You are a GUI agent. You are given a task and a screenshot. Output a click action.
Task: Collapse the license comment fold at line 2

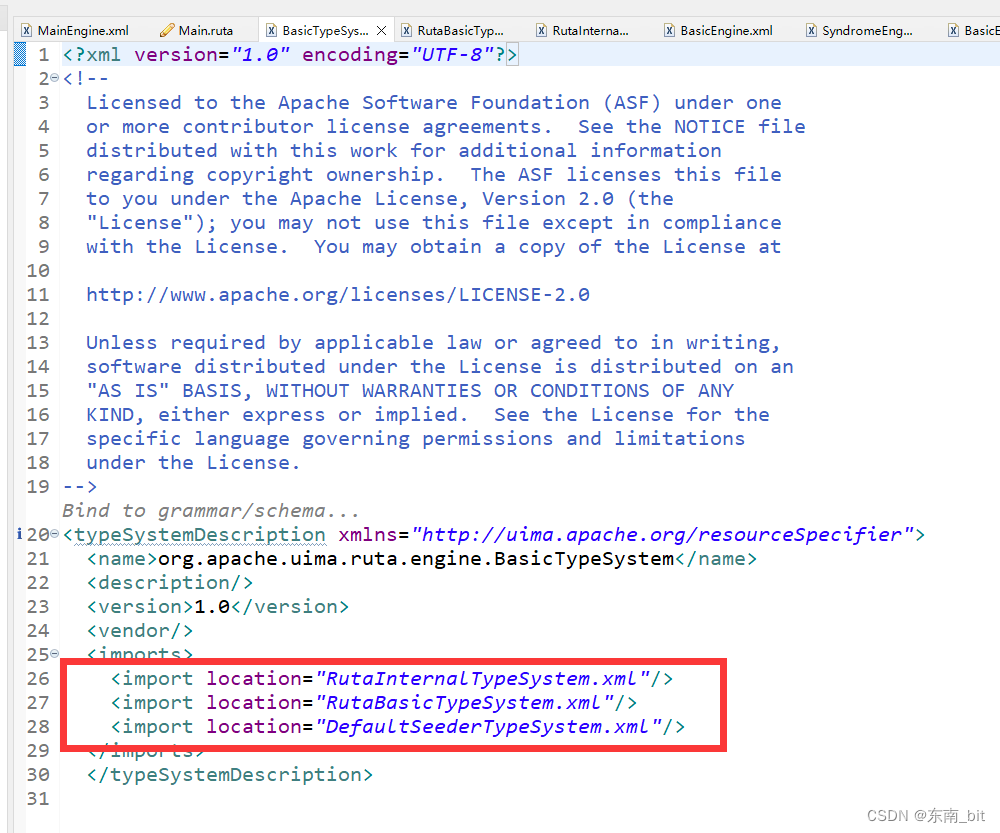(x=54, y=78)
